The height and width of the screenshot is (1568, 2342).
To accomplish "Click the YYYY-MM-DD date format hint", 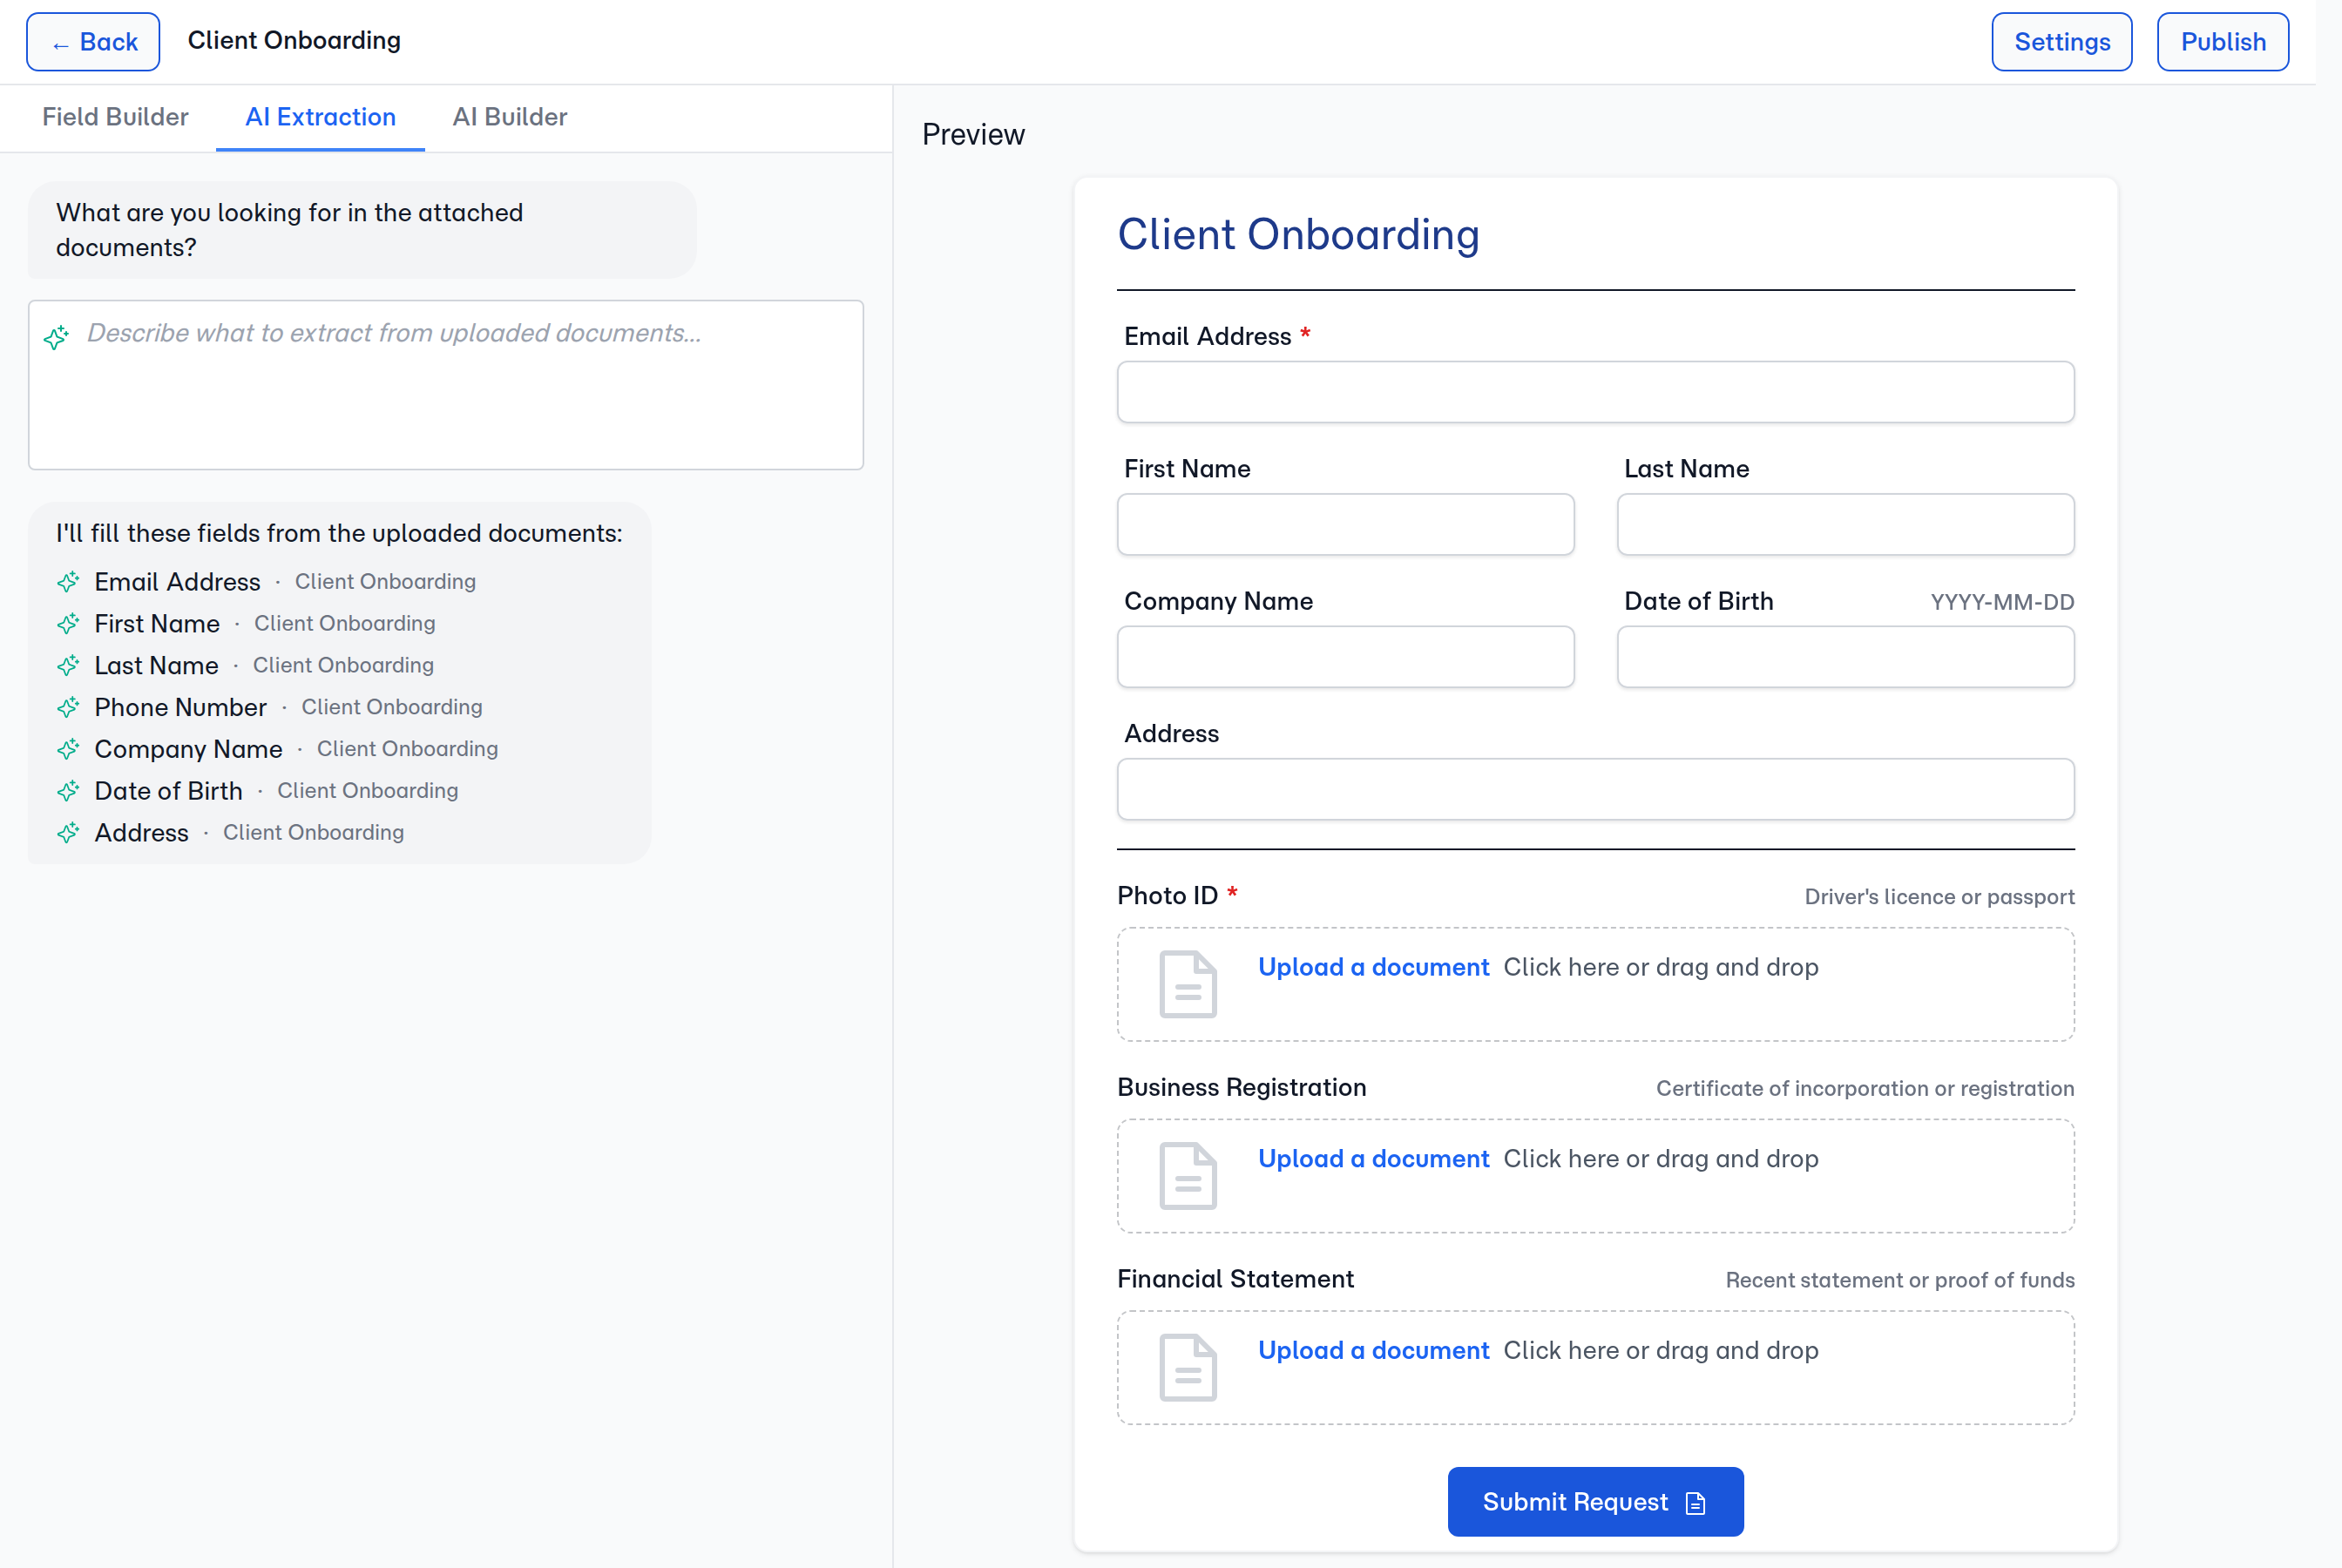I will coord(2002,602).
